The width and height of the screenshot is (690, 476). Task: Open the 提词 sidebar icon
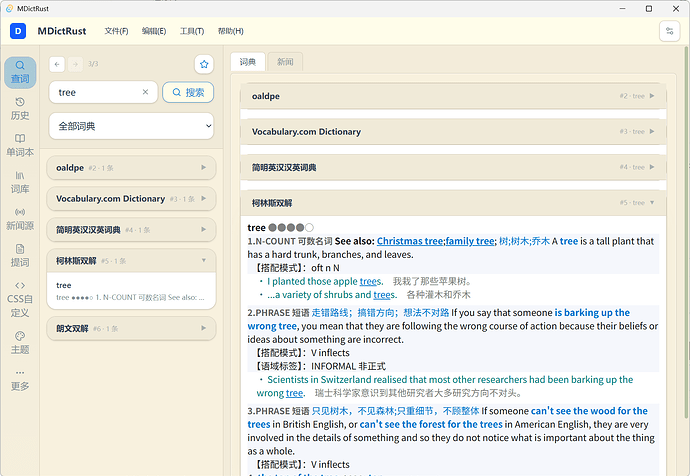click(20, 256)
